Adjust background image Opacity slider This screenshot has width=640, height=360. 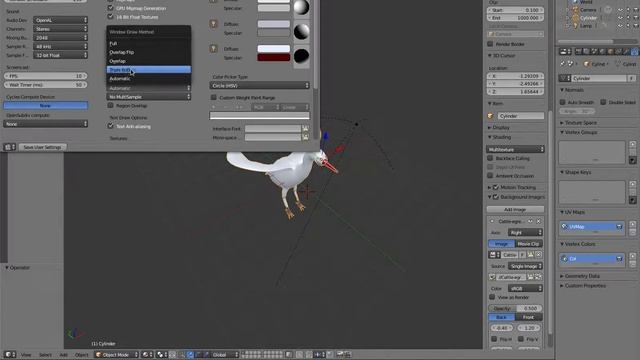tap(515, 308)
